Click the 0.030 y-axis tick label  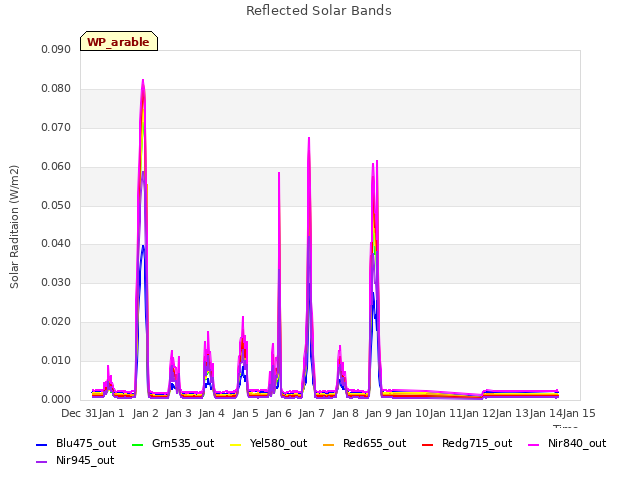click(x=56, y=282)
